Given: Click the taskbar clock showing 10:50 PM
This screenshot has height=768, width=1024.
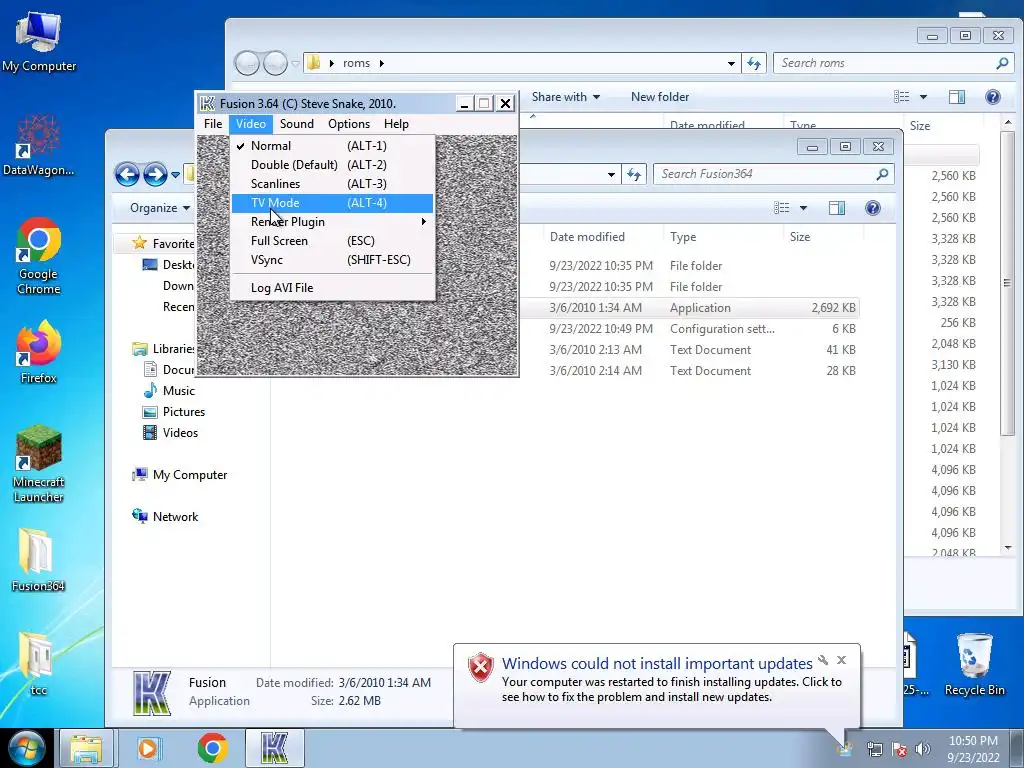Looking at the screenshot, I should 973,749.
